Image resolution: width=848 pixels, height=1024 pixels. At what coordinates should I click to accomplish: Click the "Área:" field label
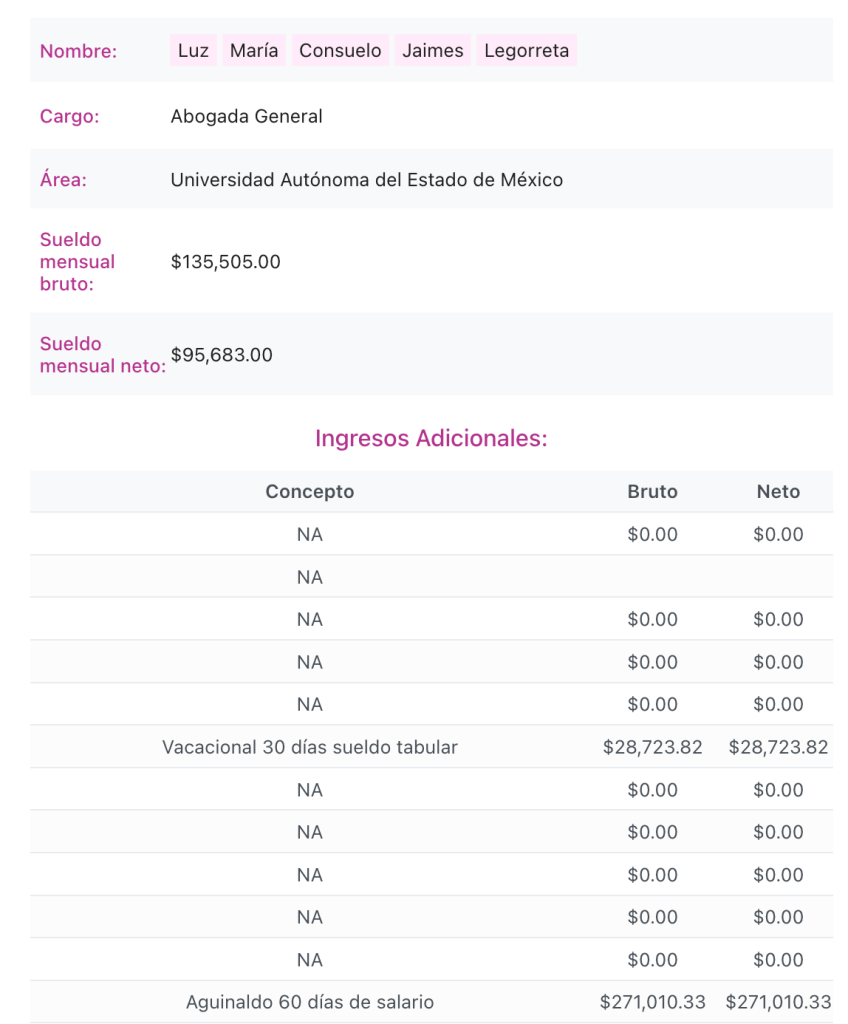[63, 180]
